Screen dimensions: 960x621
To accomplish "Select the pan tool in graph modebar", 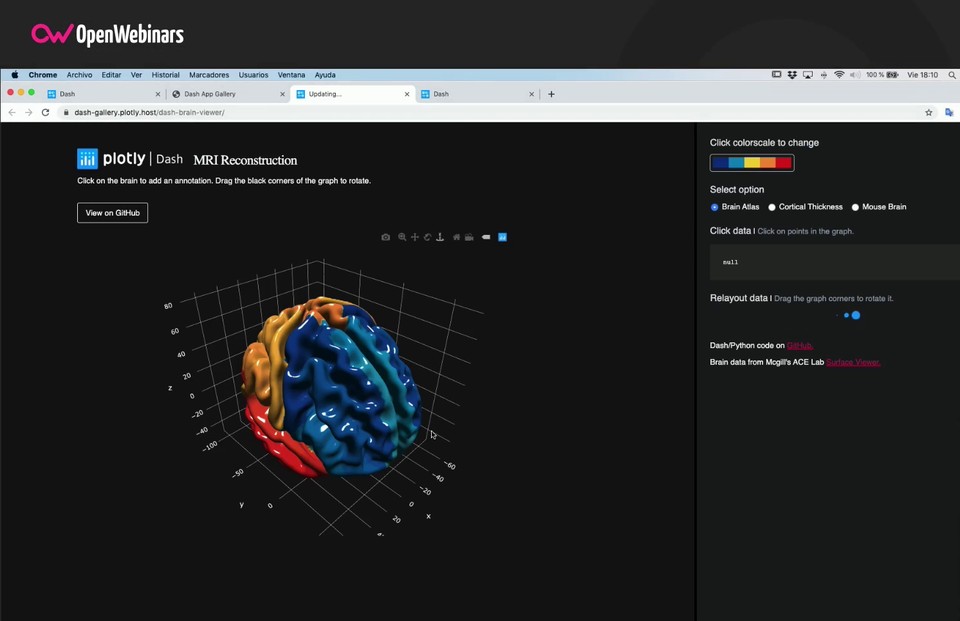I will (415, 237).
